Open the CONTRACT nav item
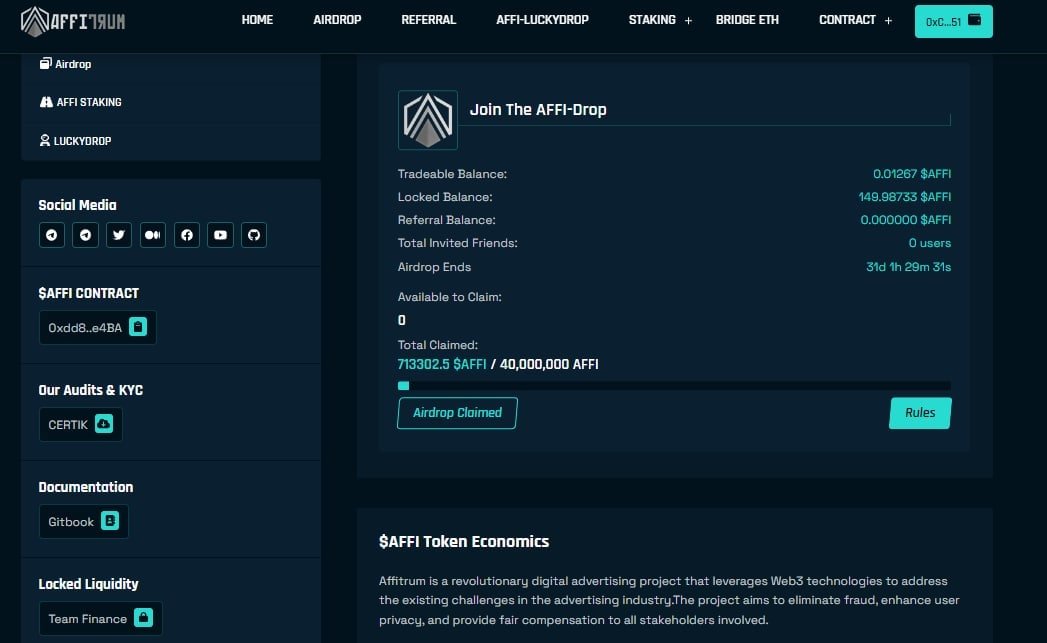This screenshot has width=1047, height=643. [847, 20]
